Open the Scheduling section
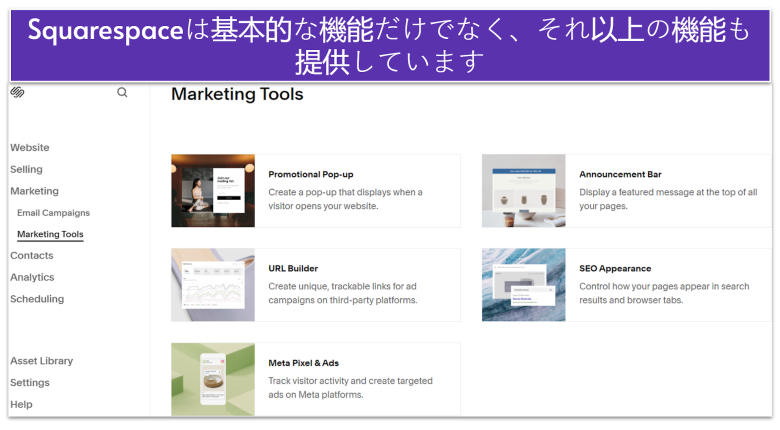 (37, 299)
